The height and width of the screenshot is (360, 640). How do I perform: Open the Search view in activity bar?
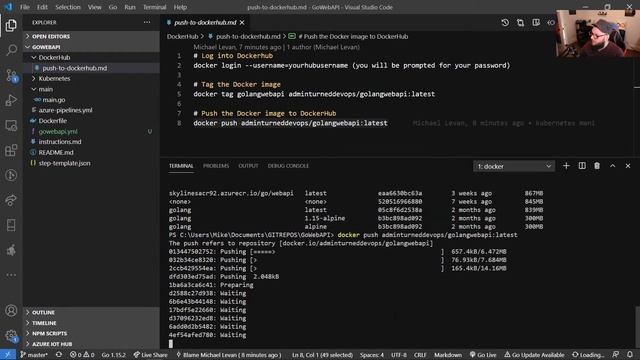point(11,50)
